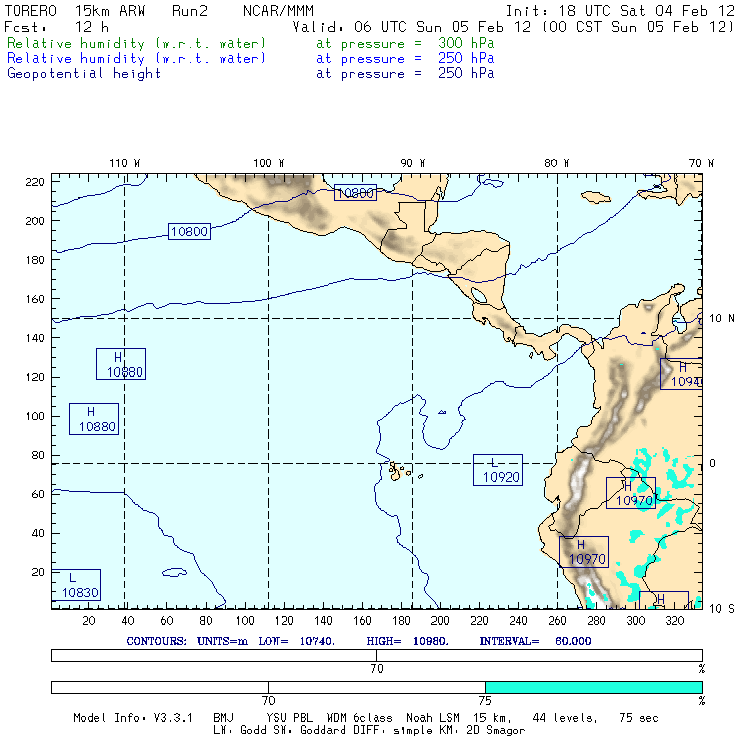The width and height of the screenshot is (740, 740).
Task: Select the "10800" contour label over the Pacific
Action: (189, 231)
